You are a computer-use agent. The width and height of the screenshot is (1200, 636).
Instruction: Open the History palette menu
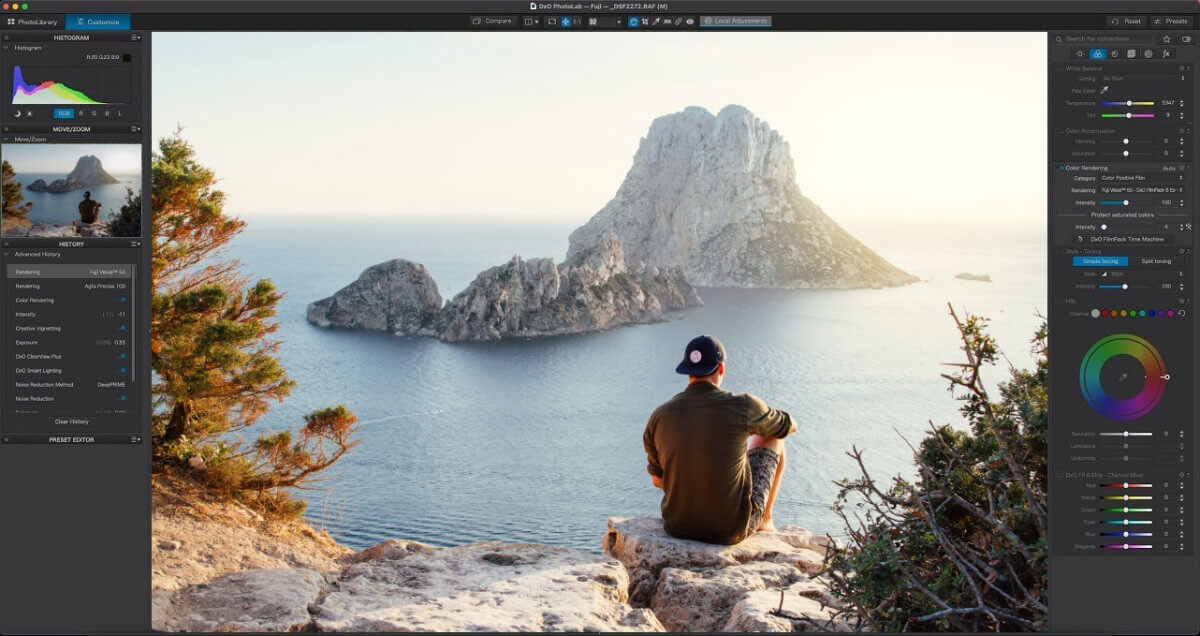point(136,244)
